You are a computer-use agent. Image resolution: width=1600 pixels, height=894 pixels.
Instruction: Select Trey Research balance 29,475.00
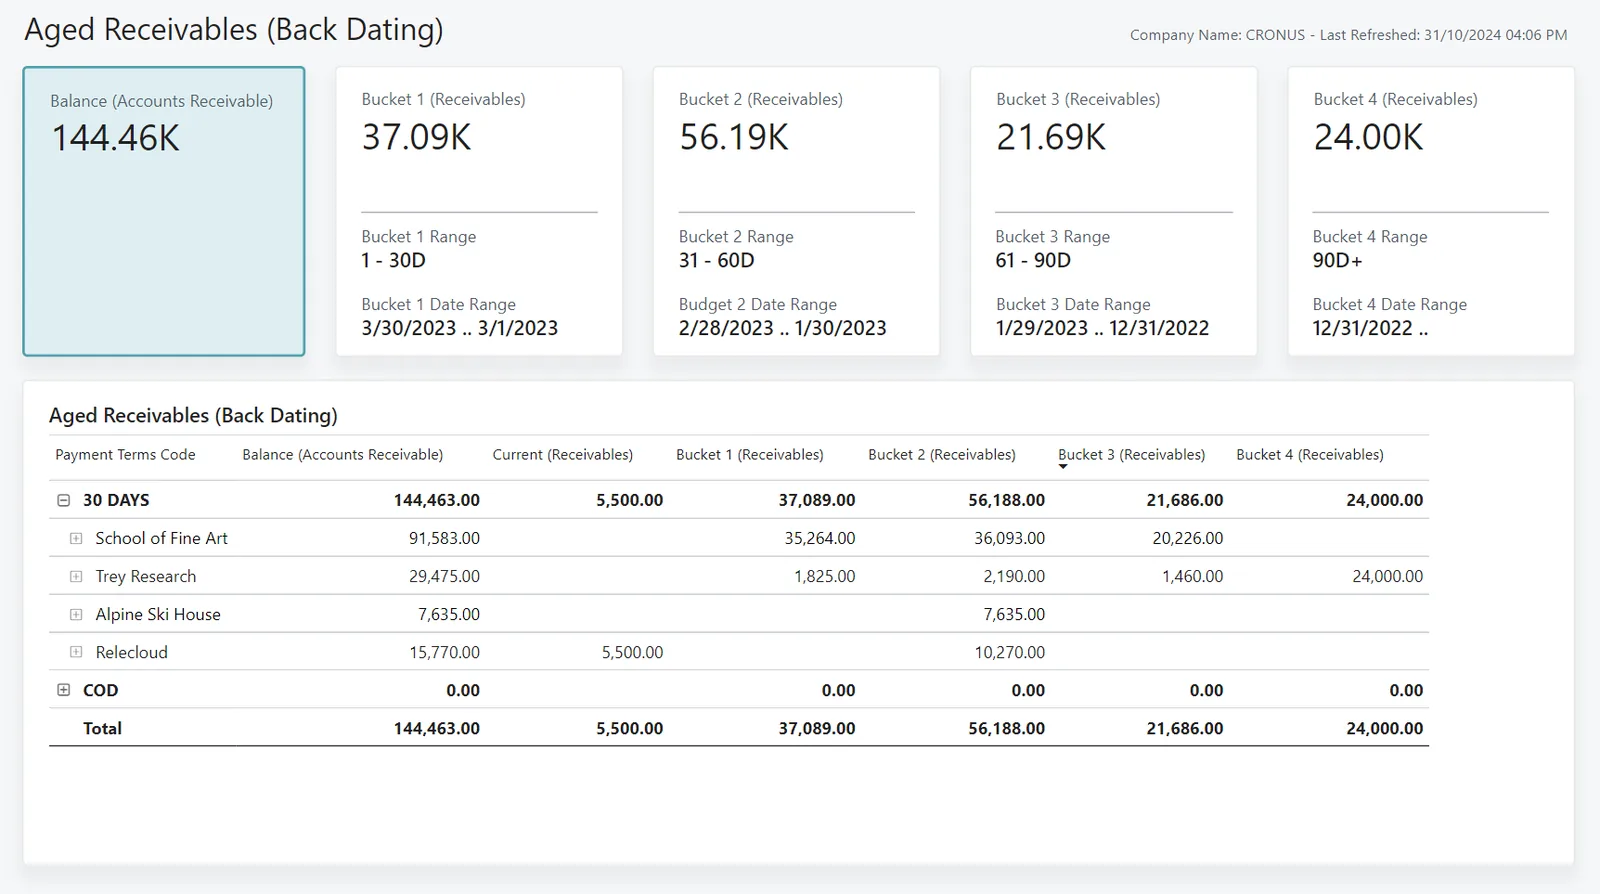point(444,576)
